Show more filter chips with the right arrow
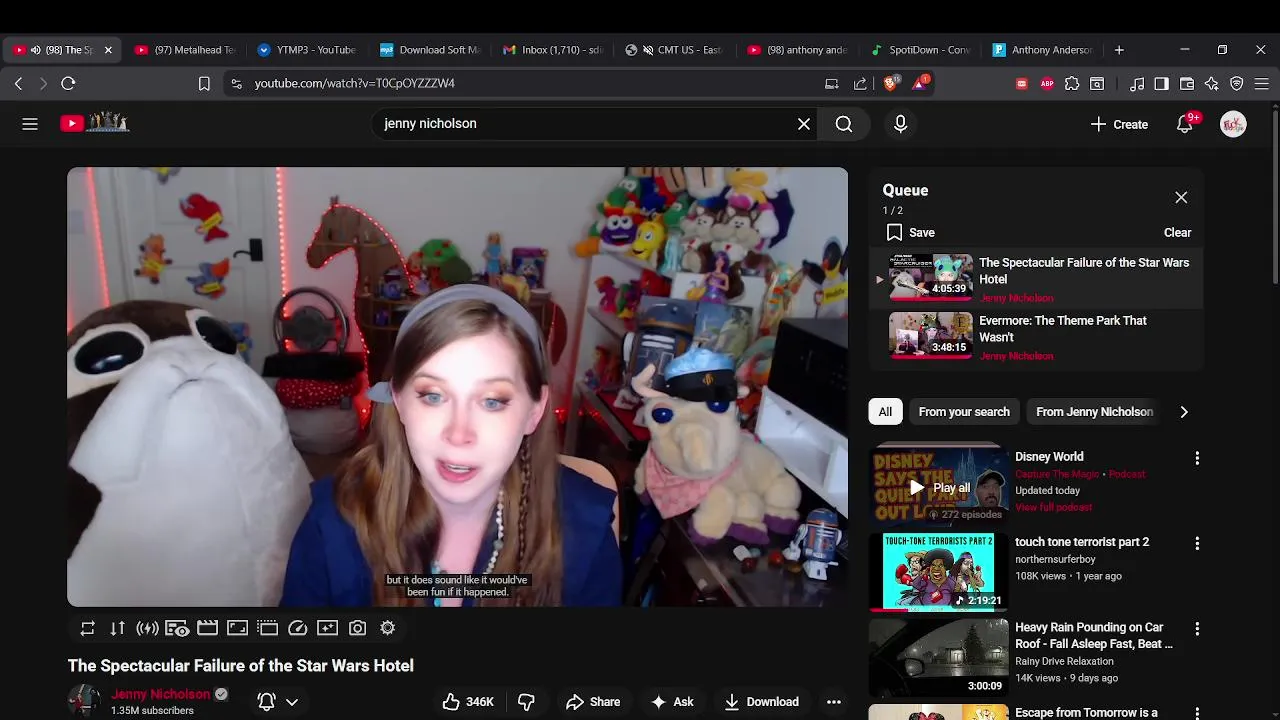1280x720 pixels. 1184,412
